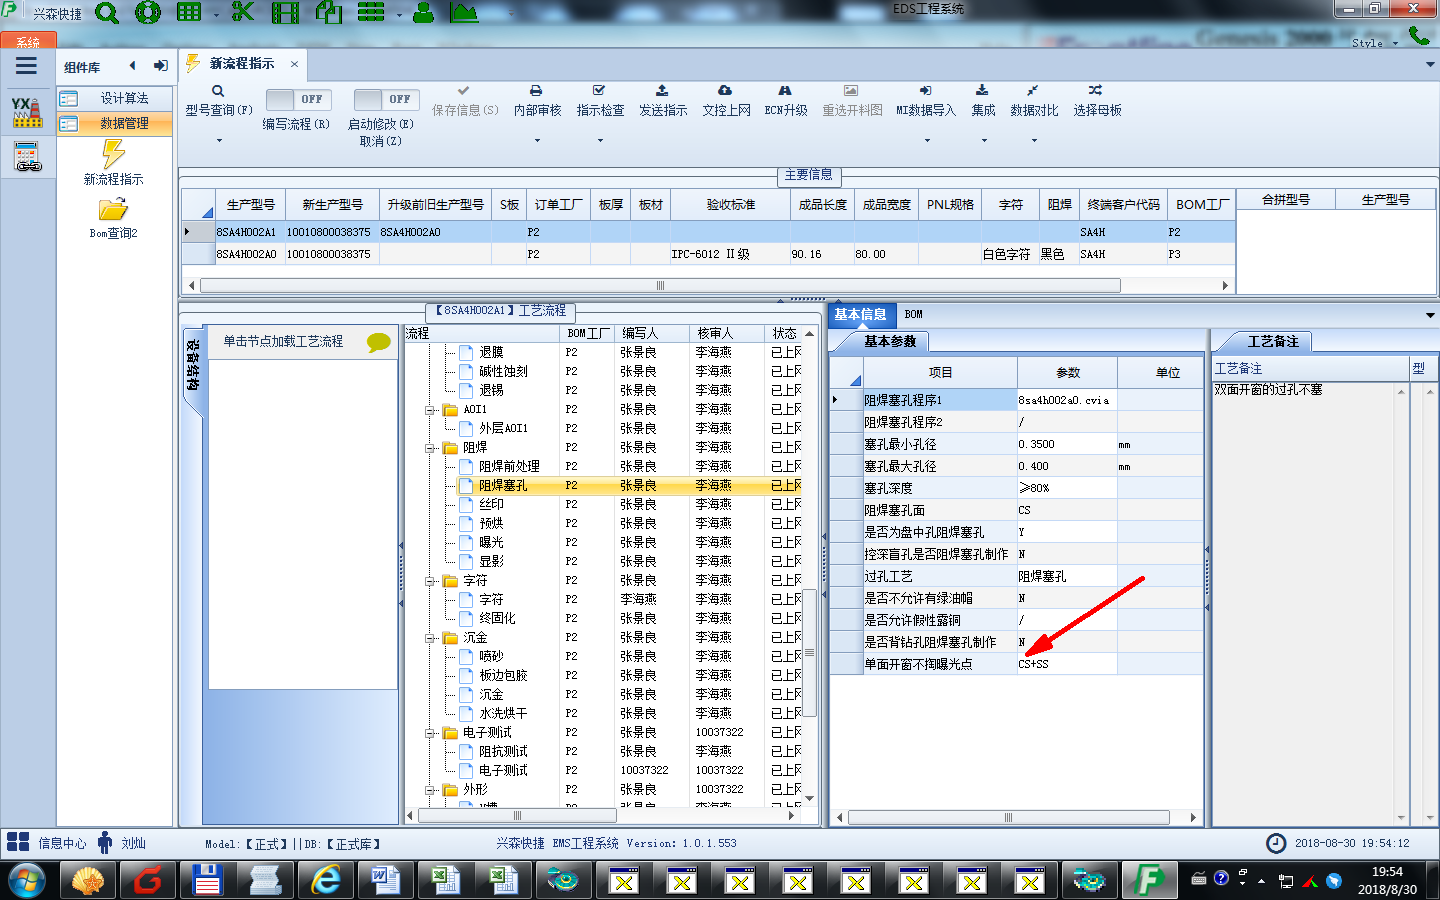
Task: Collapse the 阻焊 tree folder
Action: (x=429, y=448)
